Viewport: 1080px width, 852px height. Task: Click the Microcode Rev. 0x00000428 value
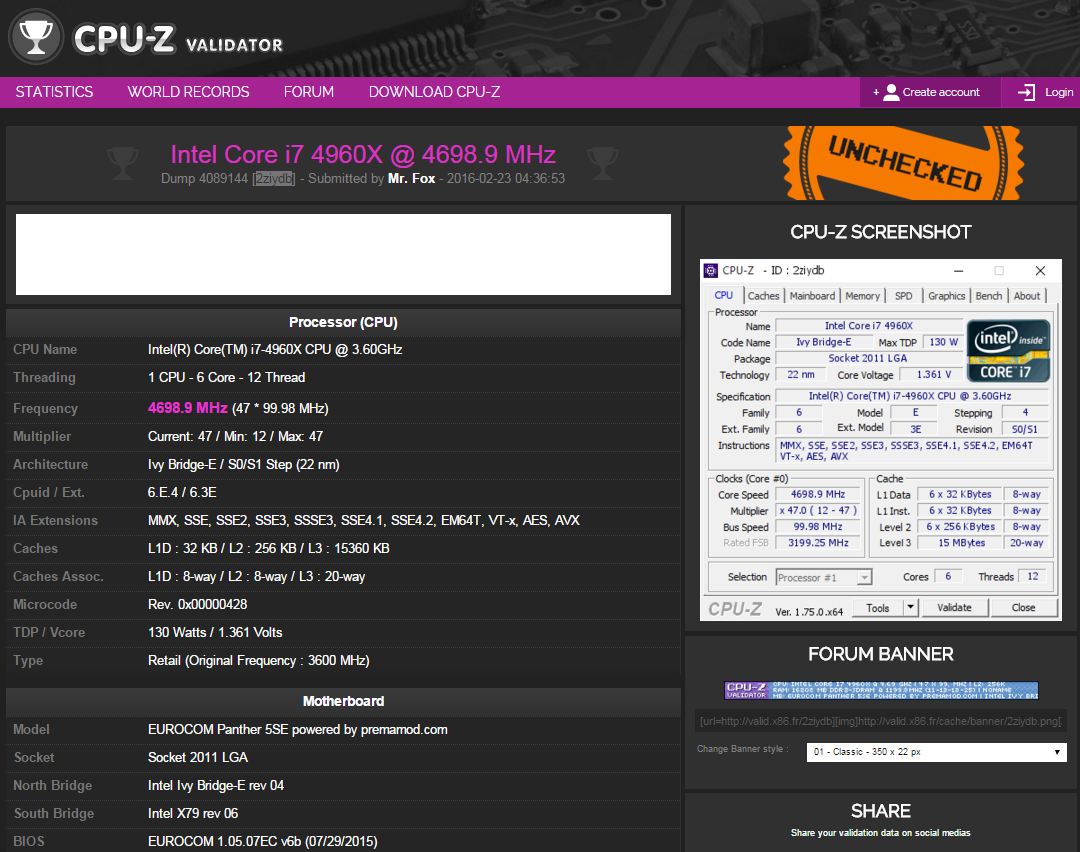pyautogui.click(x=198, y=604)
